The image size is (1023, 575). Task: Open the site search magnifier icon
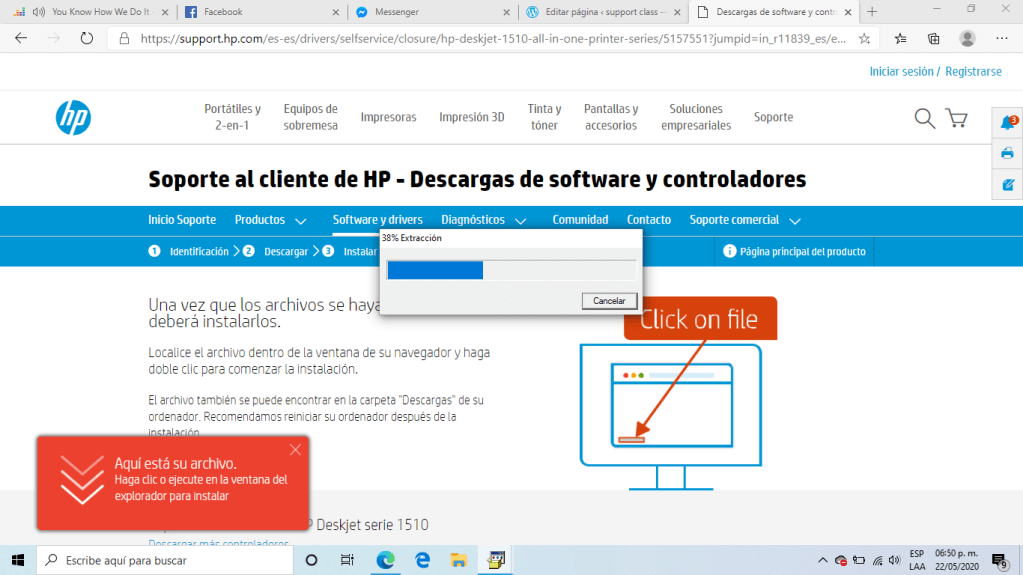(x=924, y=118)
